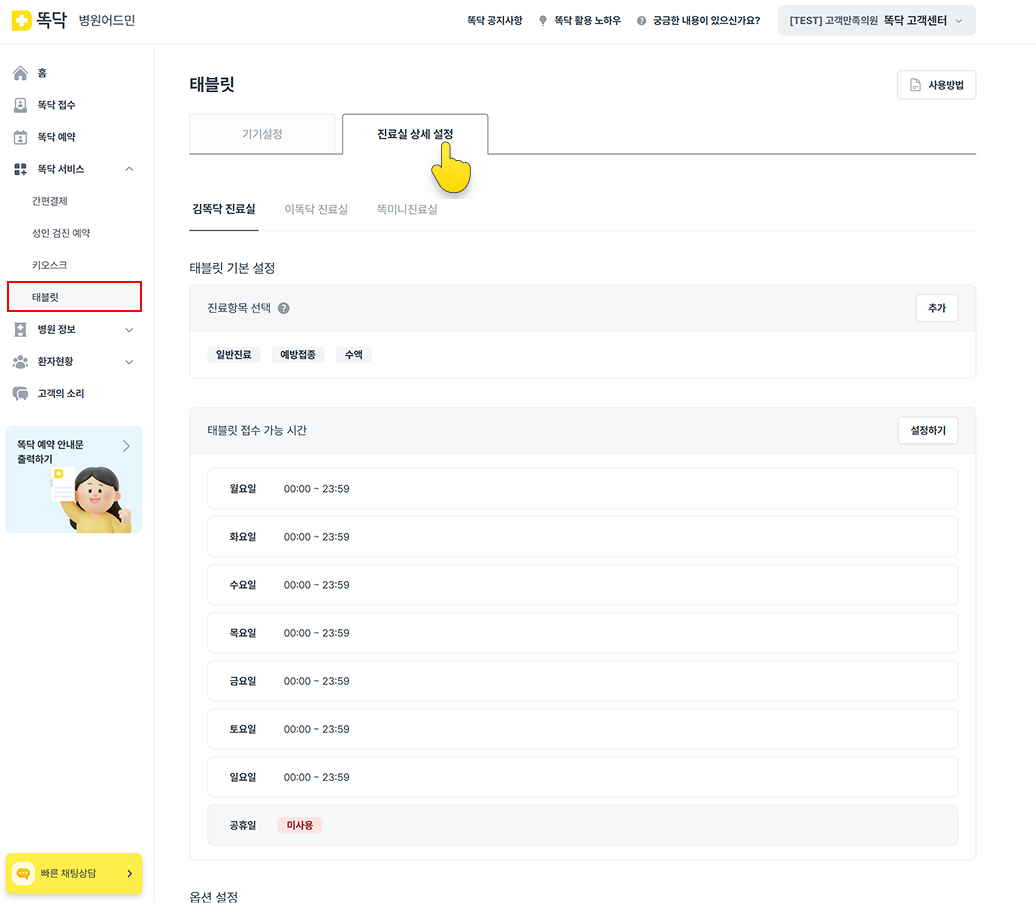Open 성인 검진 예약 in the sidebar
This screenshot has height=903, width=1036.
[x=61, y=233]
